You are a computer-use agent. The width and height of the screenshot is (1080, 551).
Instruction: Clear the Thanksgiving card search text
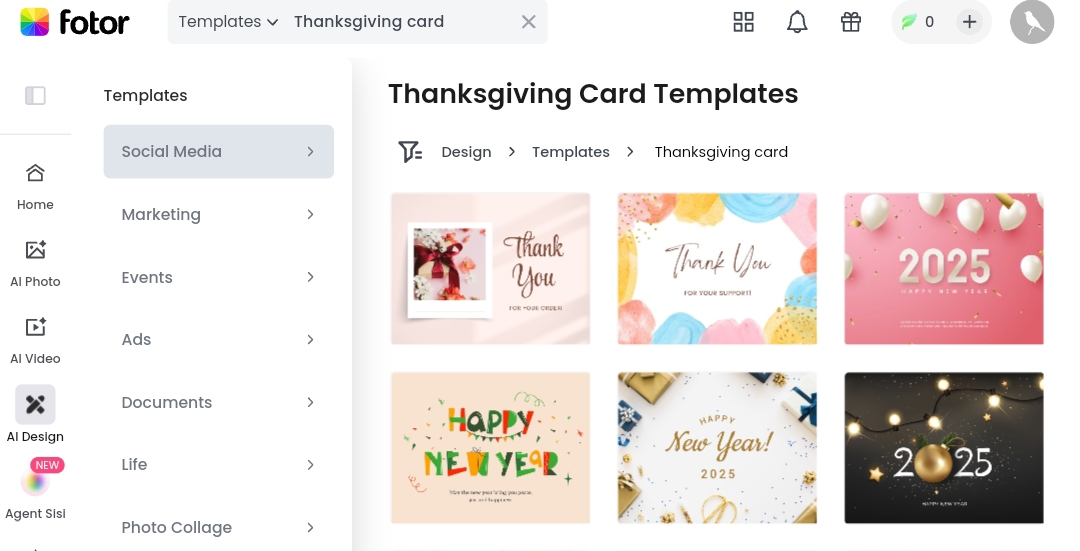[x=528, y=22]
